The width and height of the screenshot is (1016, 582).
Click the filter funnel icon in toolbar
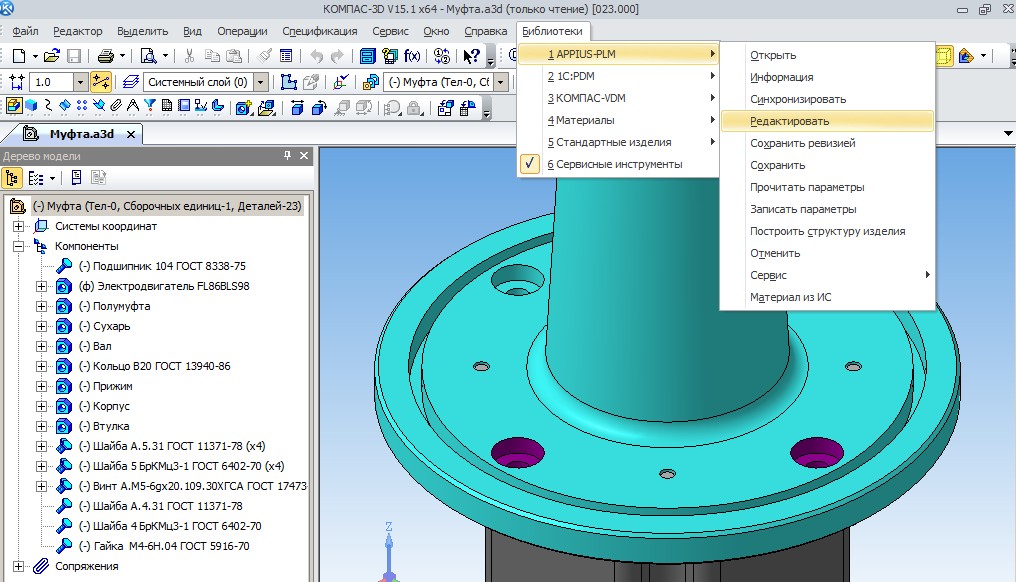pos(151,106)
